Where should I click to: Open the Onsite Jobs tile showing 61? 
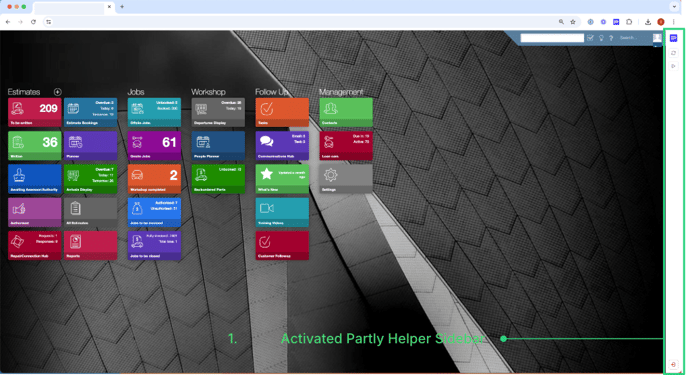point(154,146)
